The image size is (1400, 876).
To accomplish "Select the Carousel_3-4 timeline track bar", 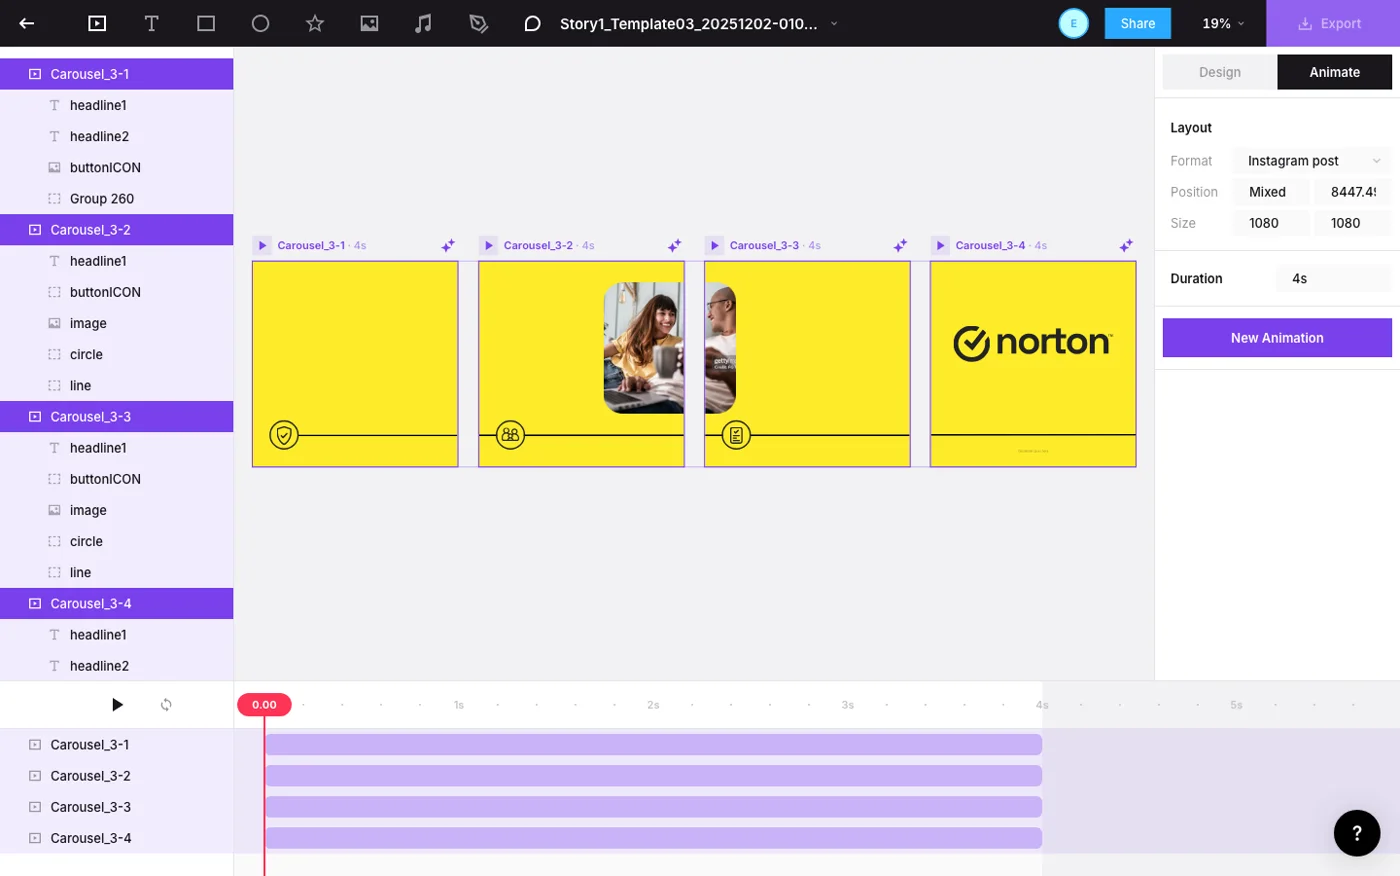I will [653, 838].
